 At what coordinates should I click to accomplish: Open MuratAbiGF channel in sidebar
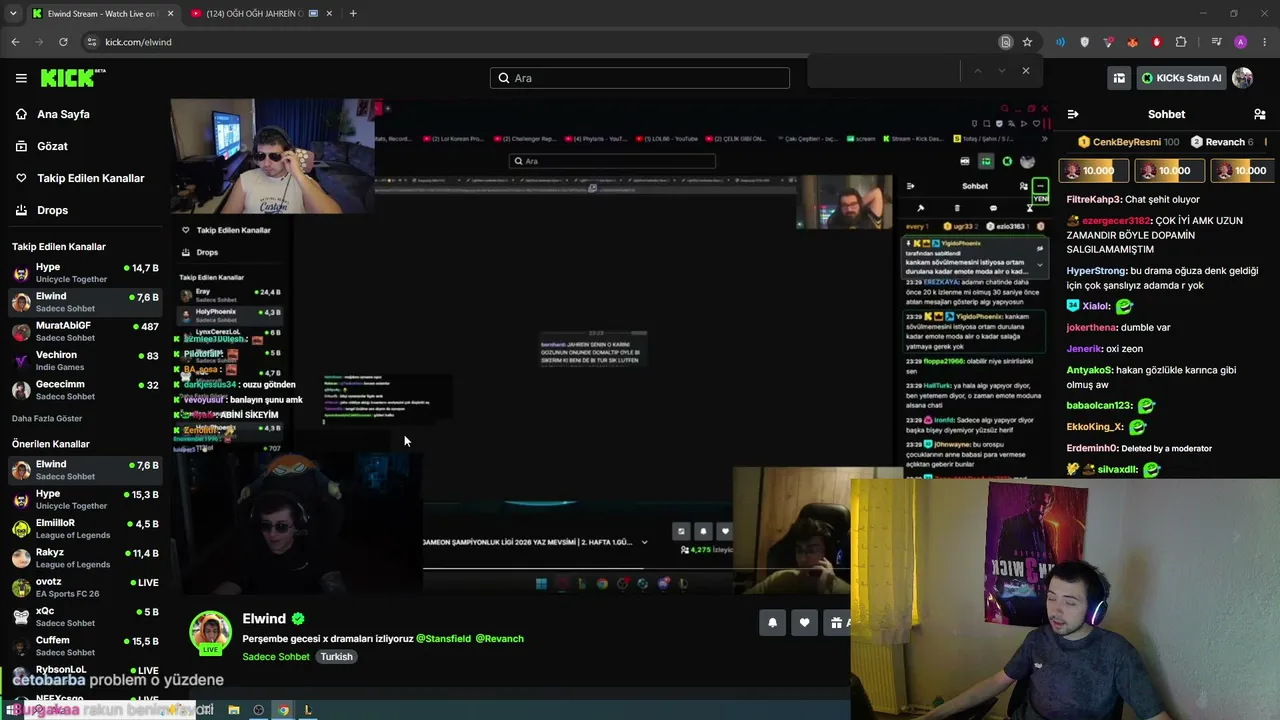tap(85, 331)
